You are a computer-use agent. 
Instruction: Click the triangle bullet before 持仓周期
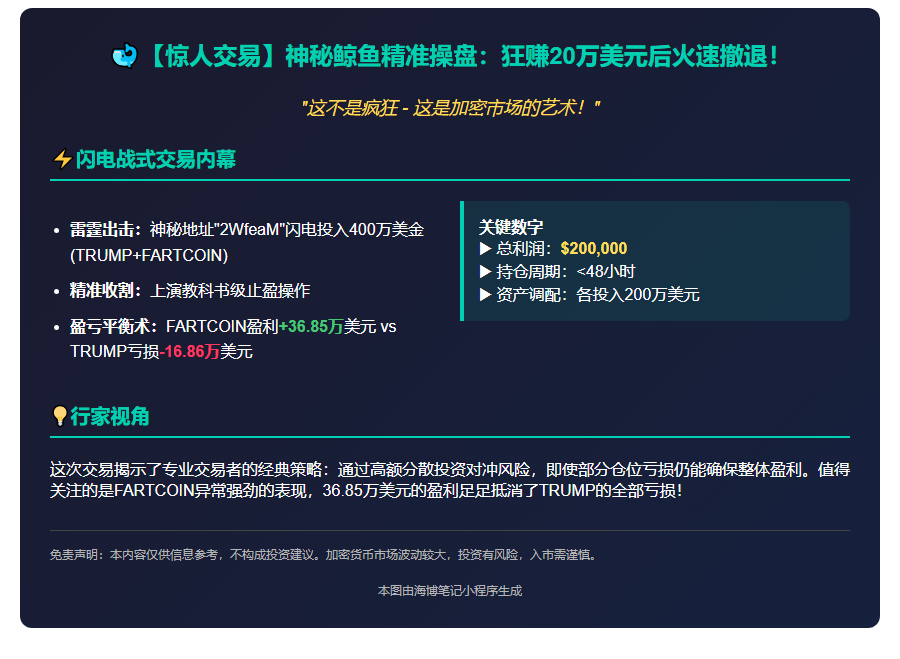click(x=486, y=272)
